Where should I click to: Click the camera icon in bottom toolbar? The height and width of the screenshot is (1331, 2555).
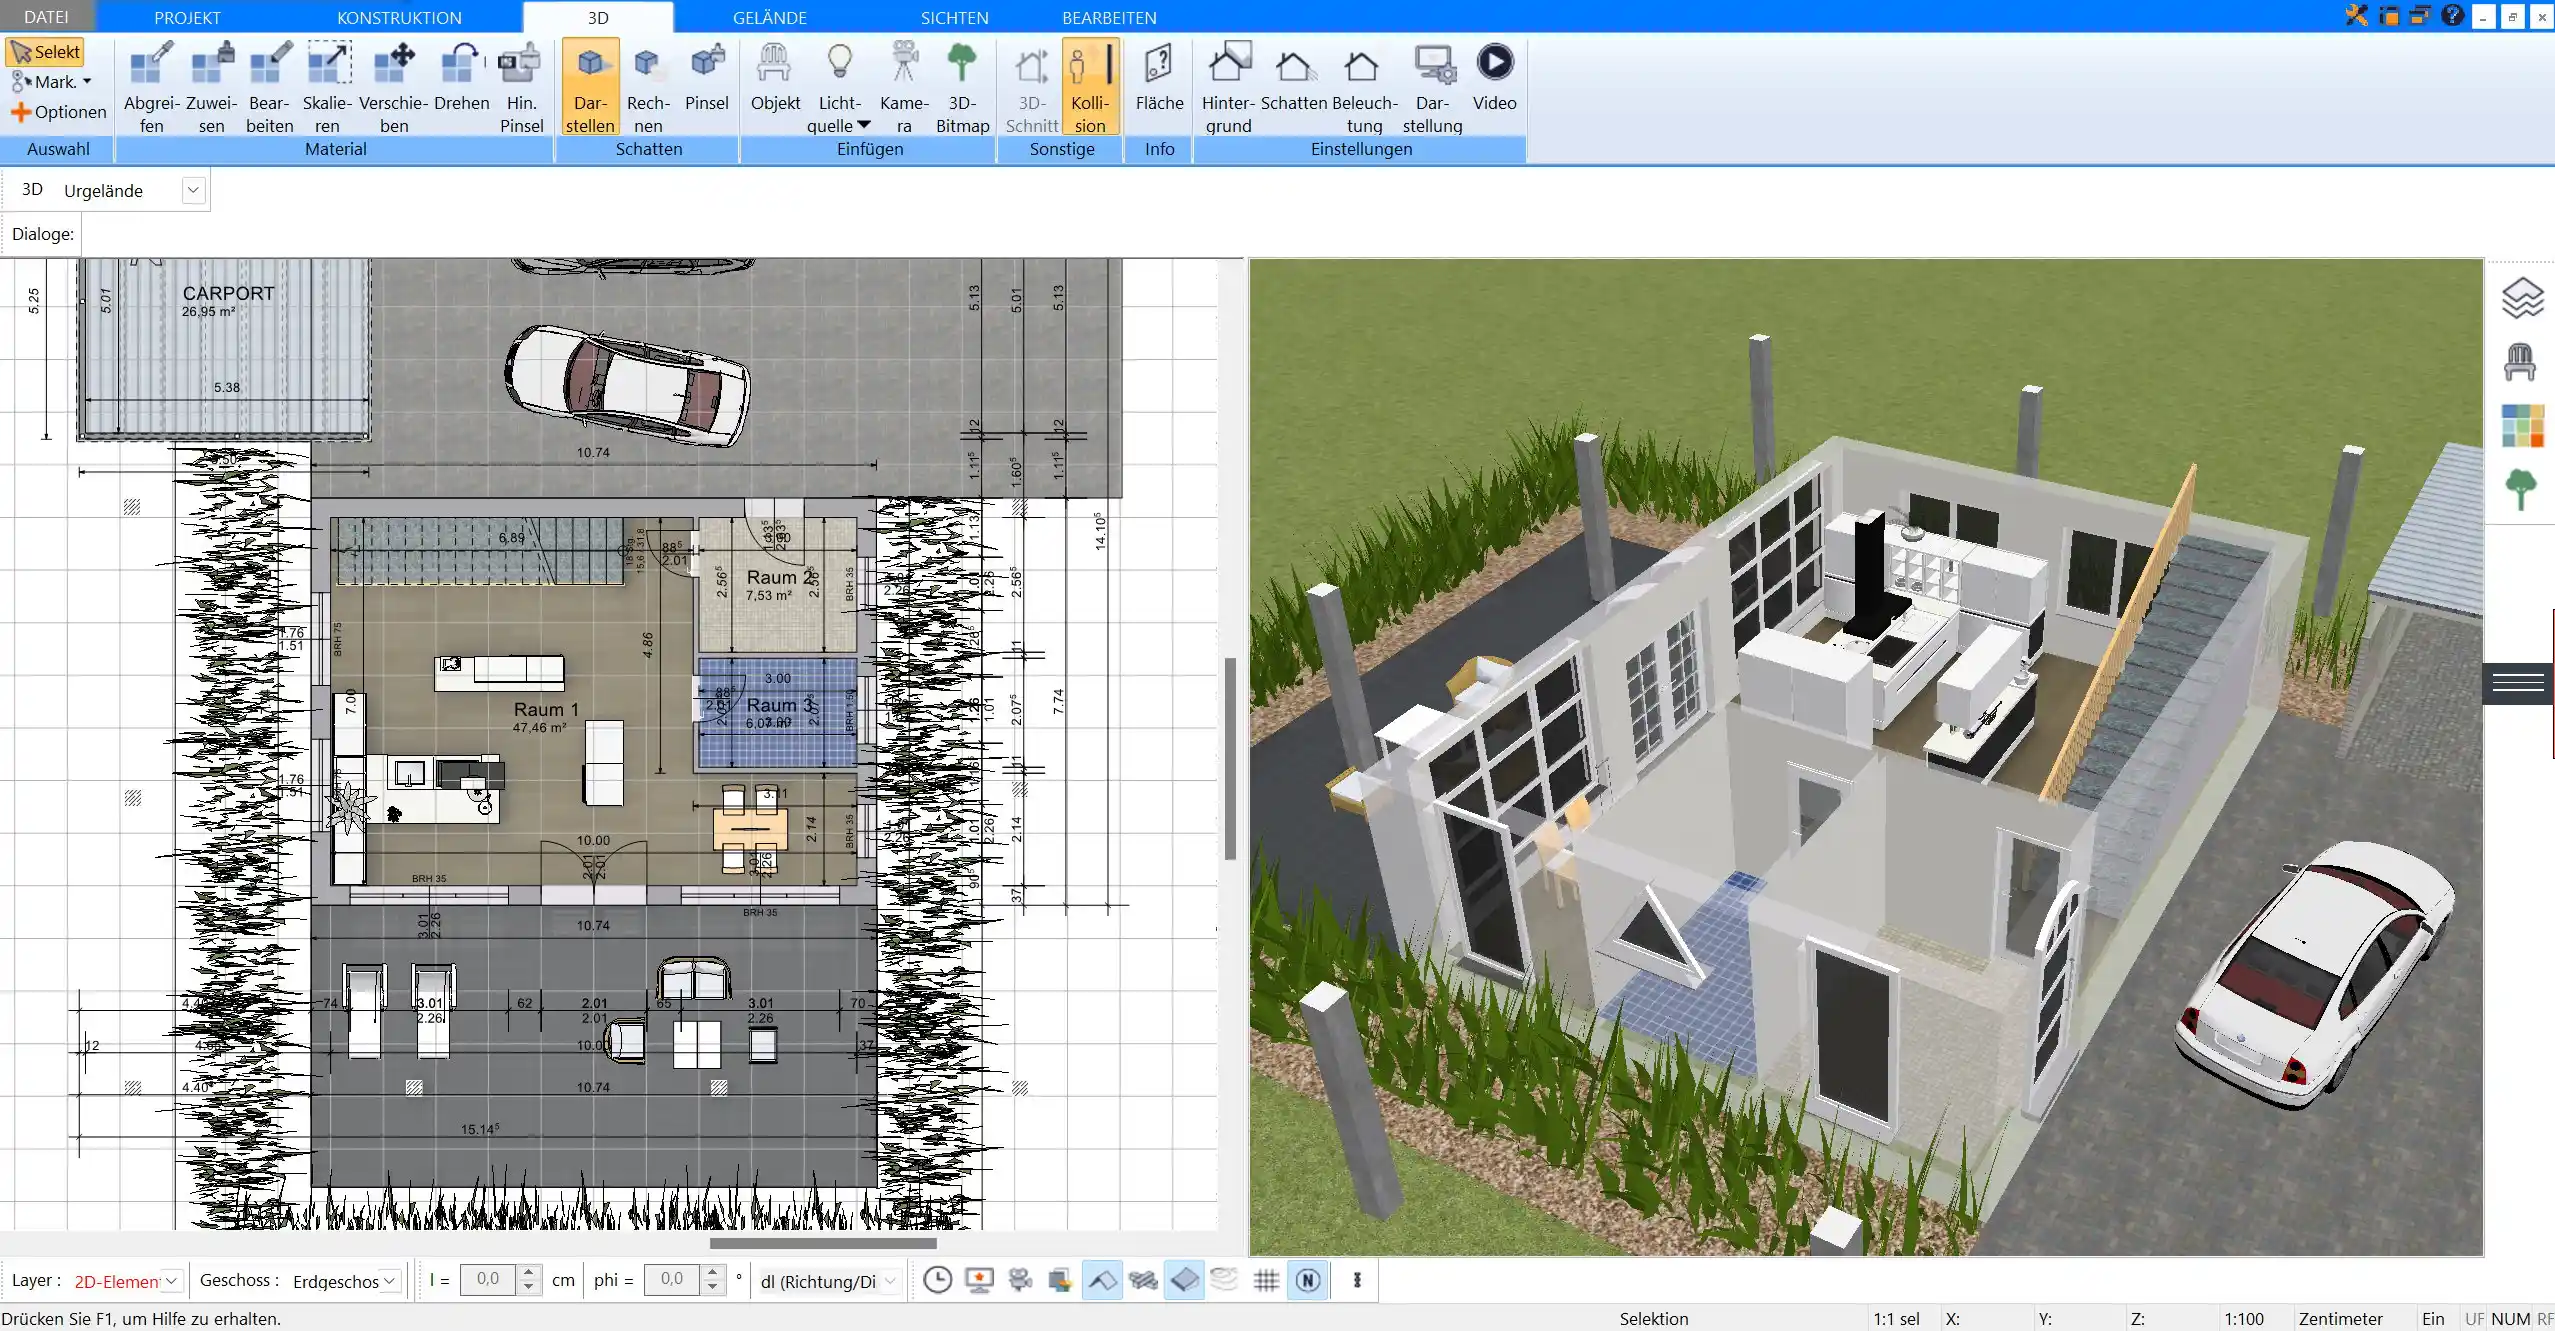(1020, 1280)
